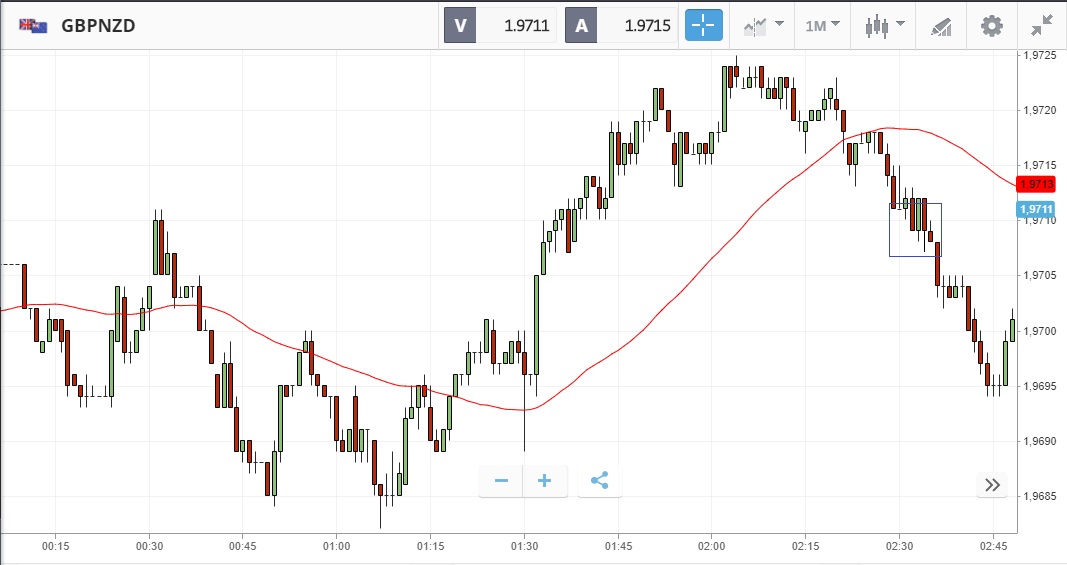1067x565 pixels.
Task: Open chart settings gear
Action: pyautogui.click(x=991, y=25)
